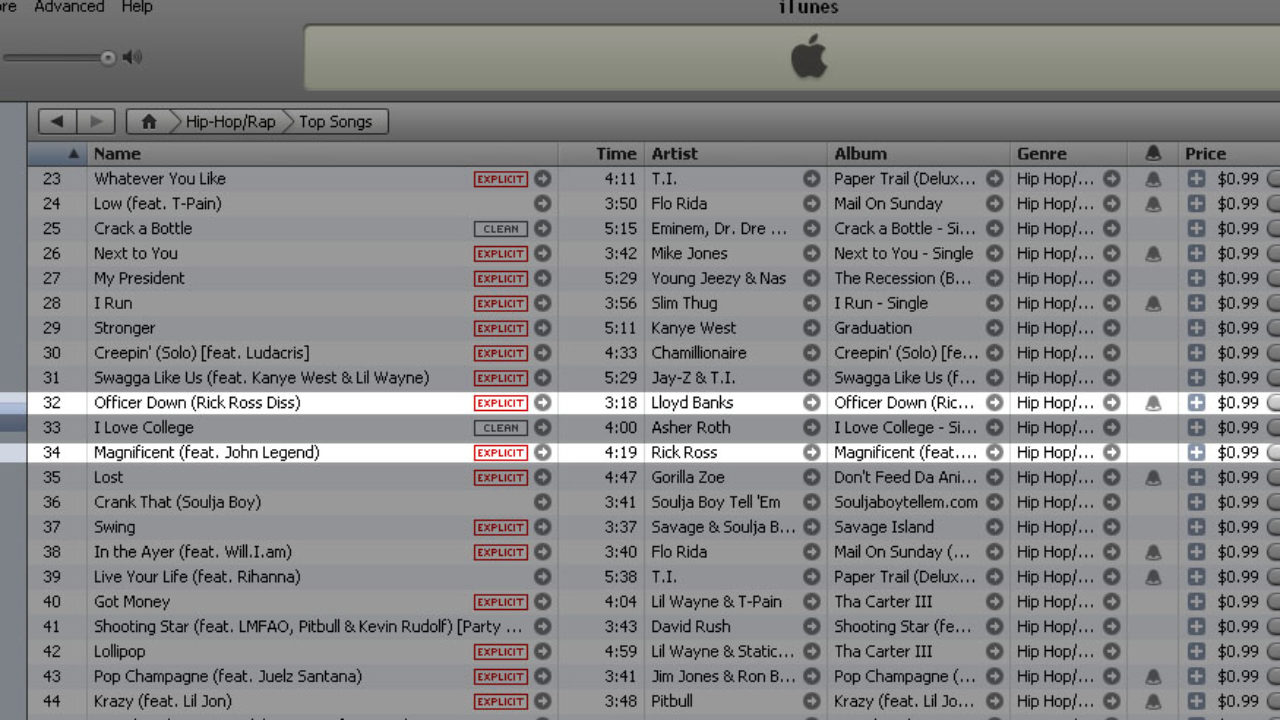Click the artist arrow next to Lloyd Banks
The image size is (1280, 720).
[x=811, y=403]
